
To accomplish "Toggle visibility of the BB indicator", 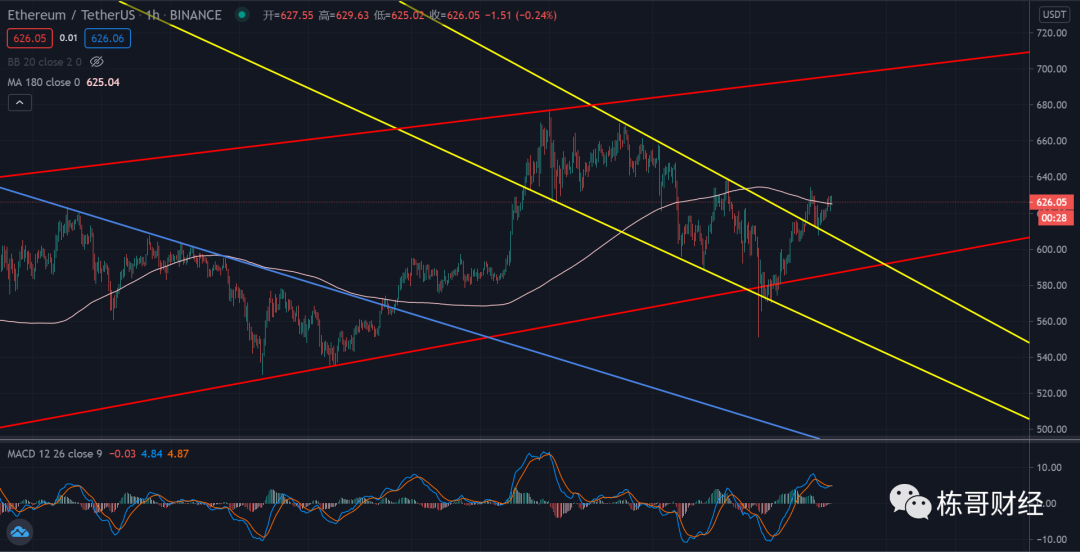I will 97,61.
